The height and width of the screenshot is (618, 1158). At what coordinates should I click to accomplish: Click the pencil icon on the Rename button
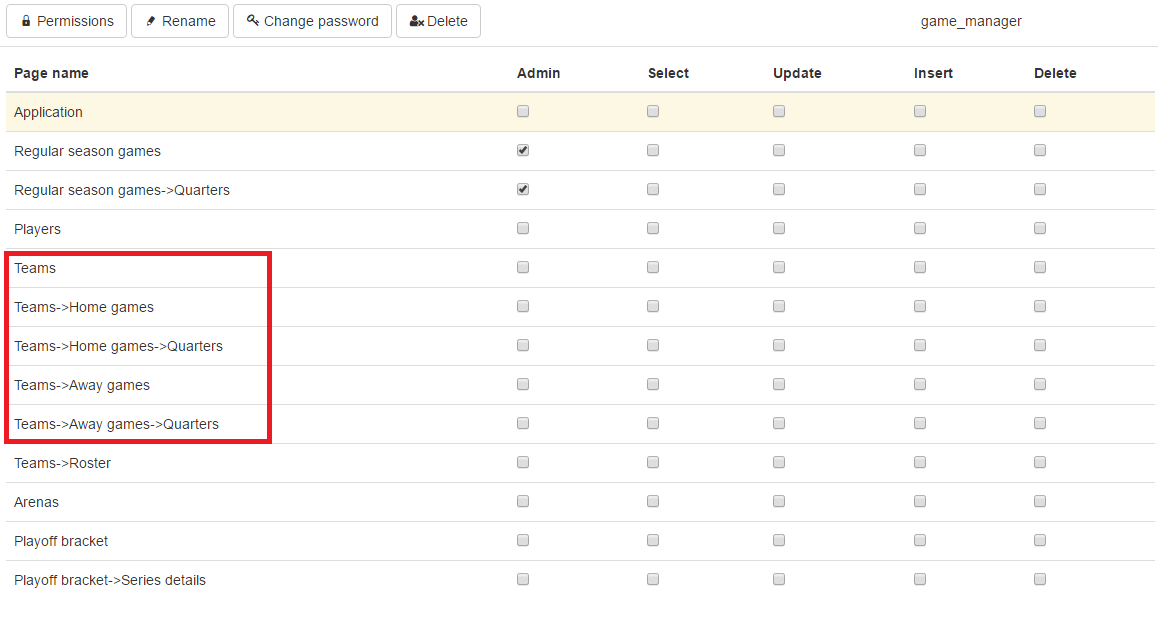point(152,20)
